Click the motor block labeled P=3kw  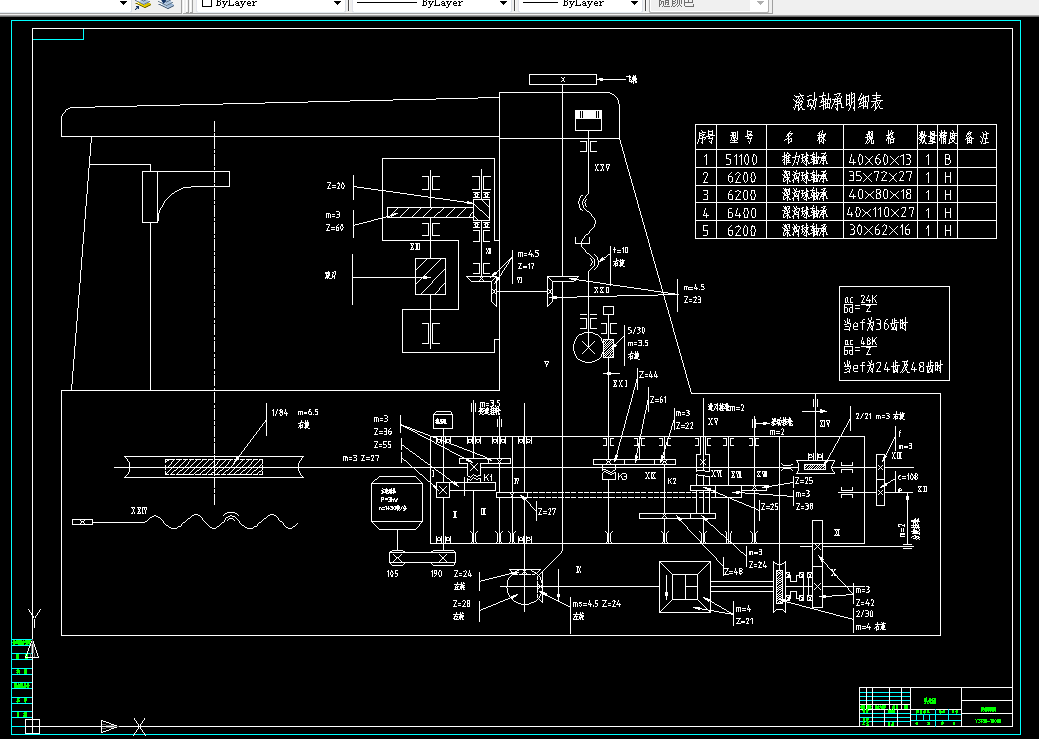[x=397, y=503]
